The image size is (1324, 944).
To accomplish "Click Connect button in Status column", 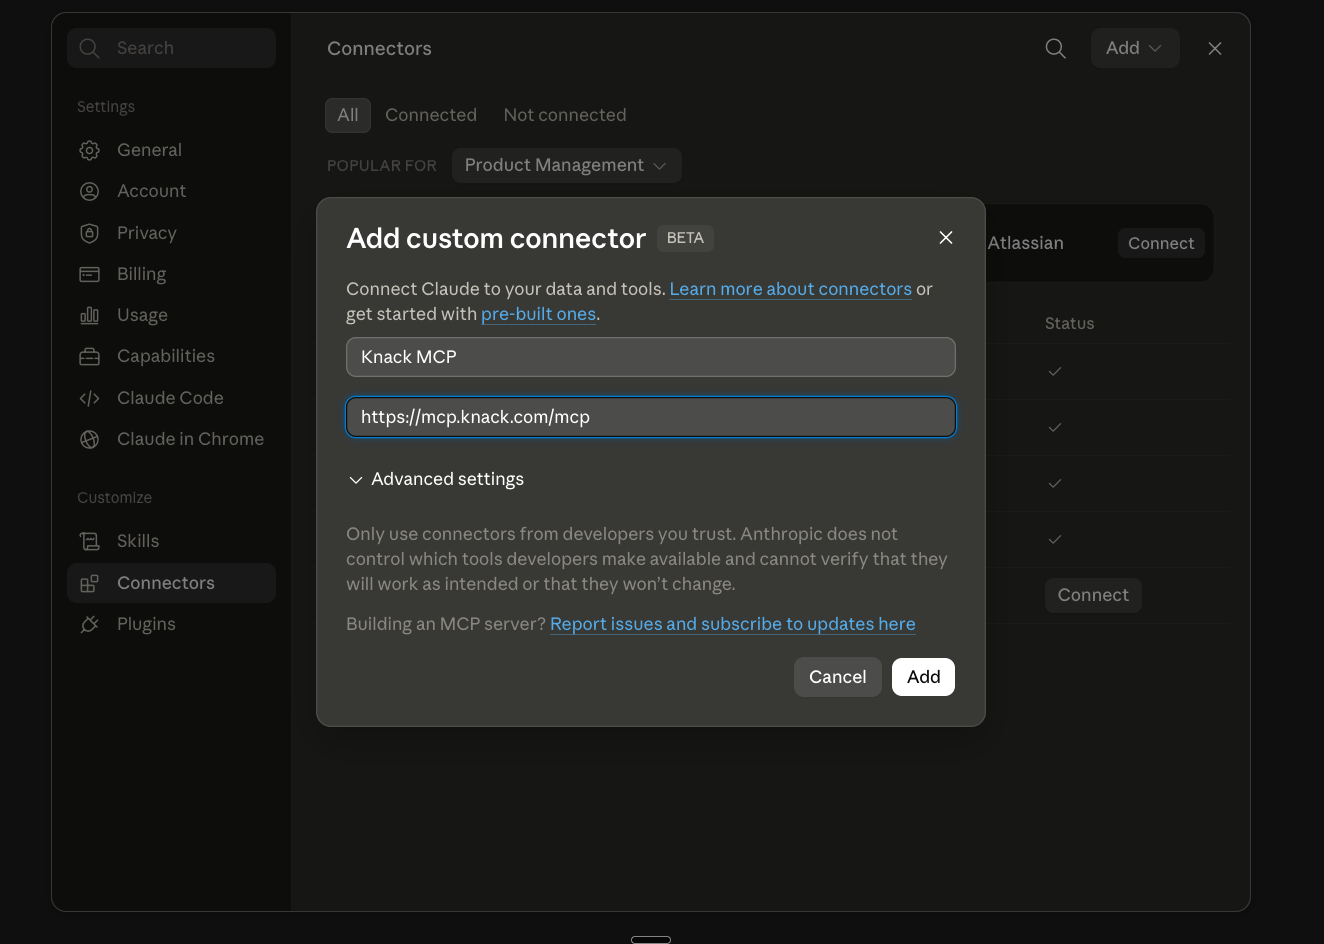I will point(1093,595).
